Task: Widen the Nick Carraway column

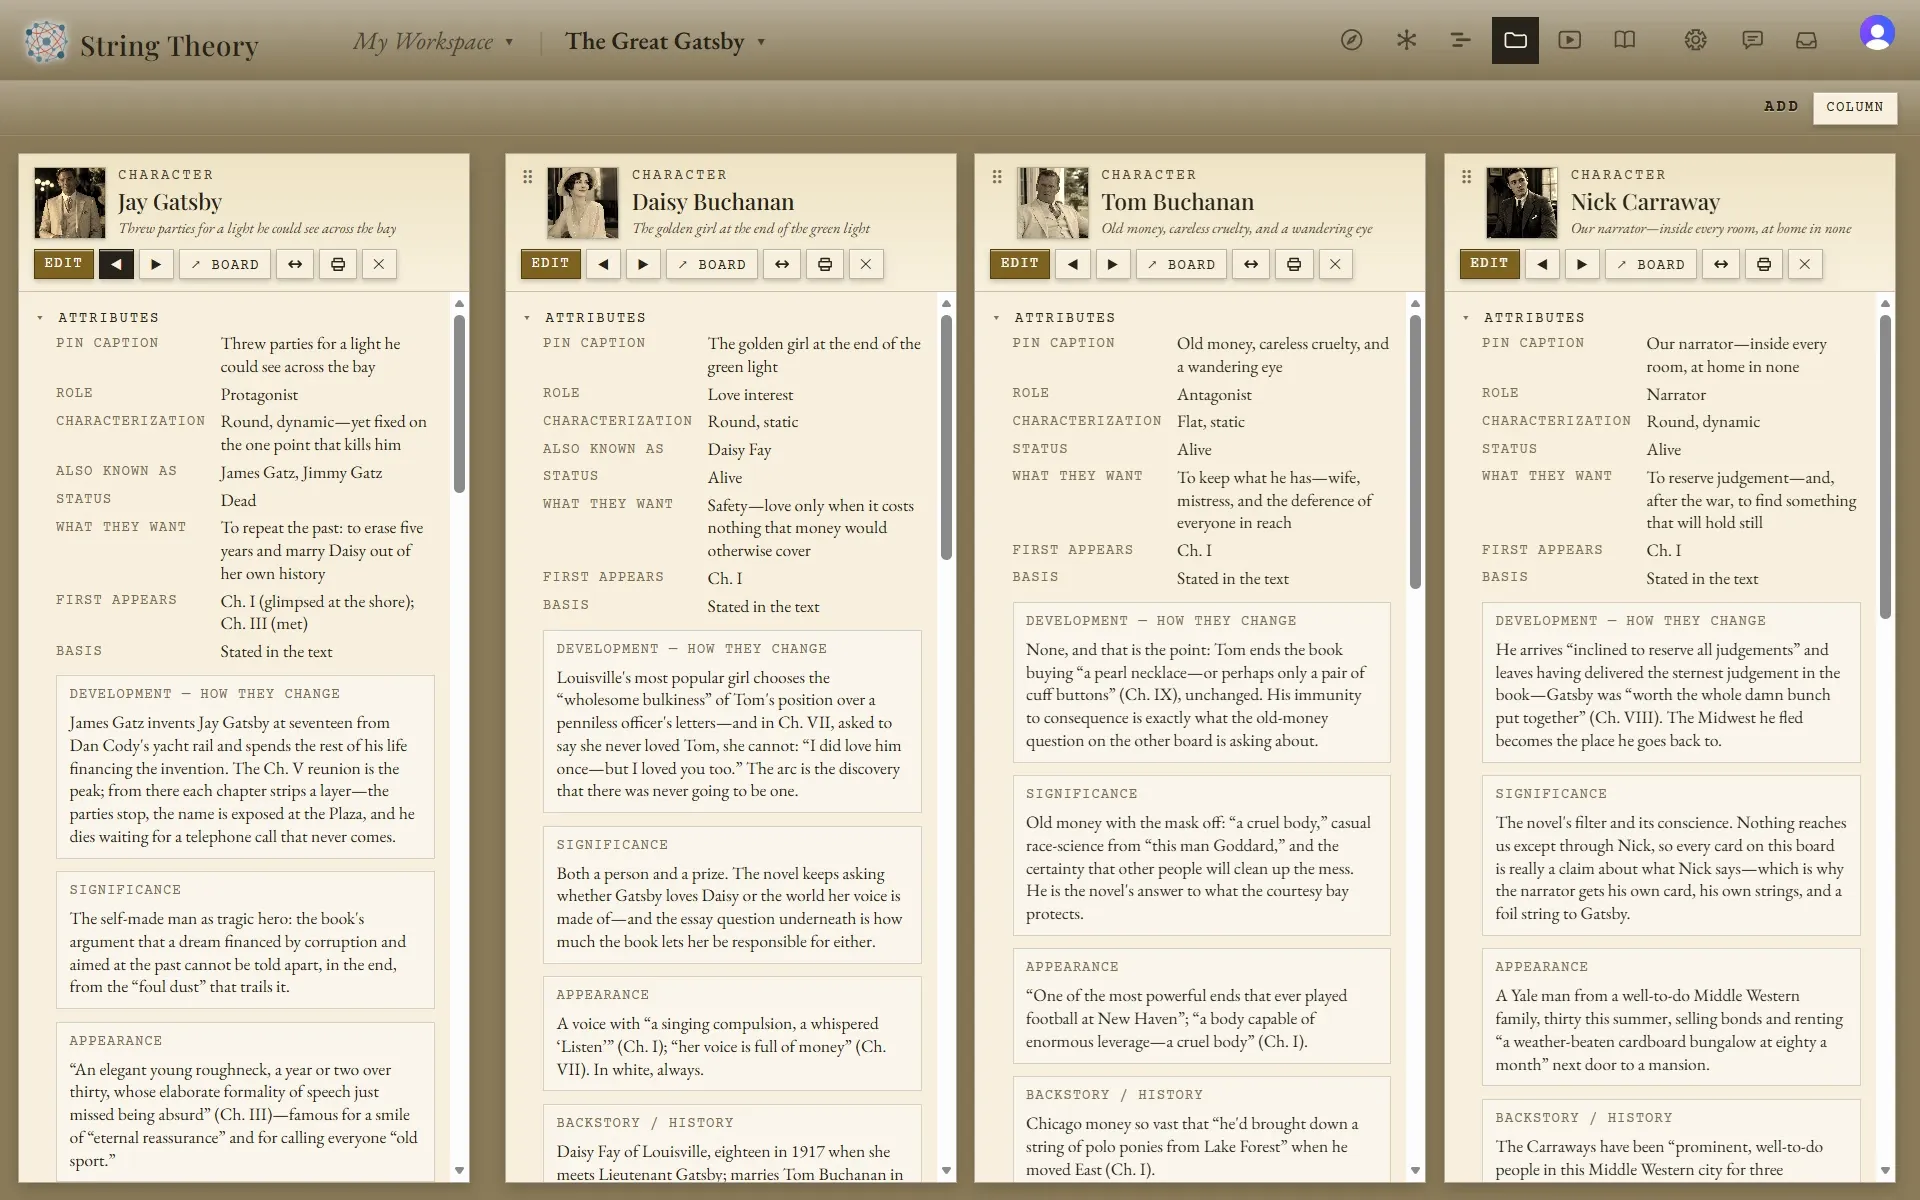Action: (x=1721, y=264)
